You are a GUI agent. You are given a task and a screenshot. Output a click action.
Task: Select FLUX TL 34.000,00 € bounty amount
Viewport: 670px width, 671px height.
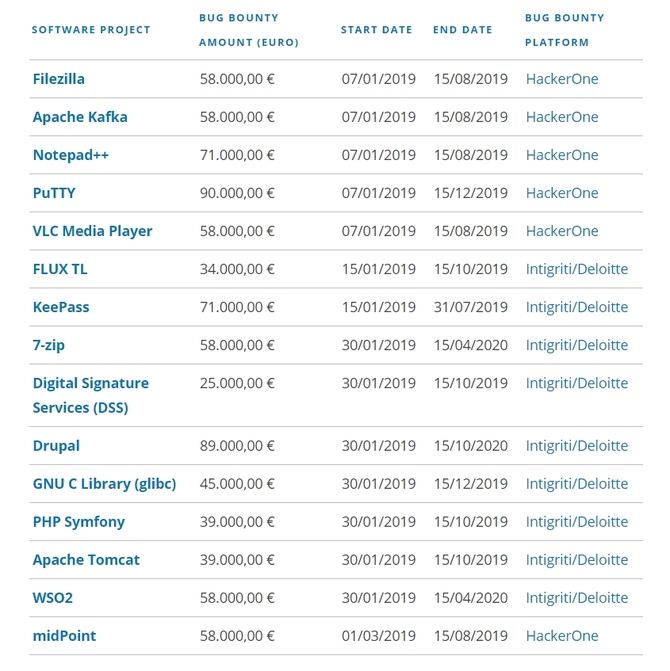pos(237,270)
